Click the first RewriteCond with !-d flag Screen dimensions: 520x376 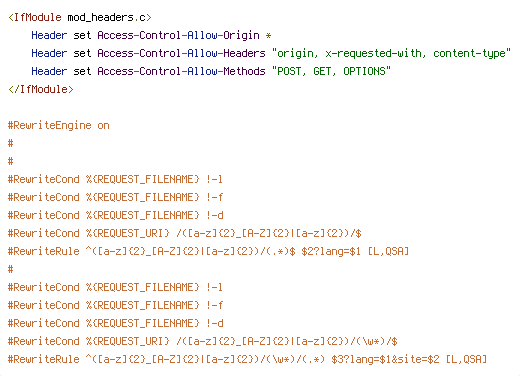(116, 215)
